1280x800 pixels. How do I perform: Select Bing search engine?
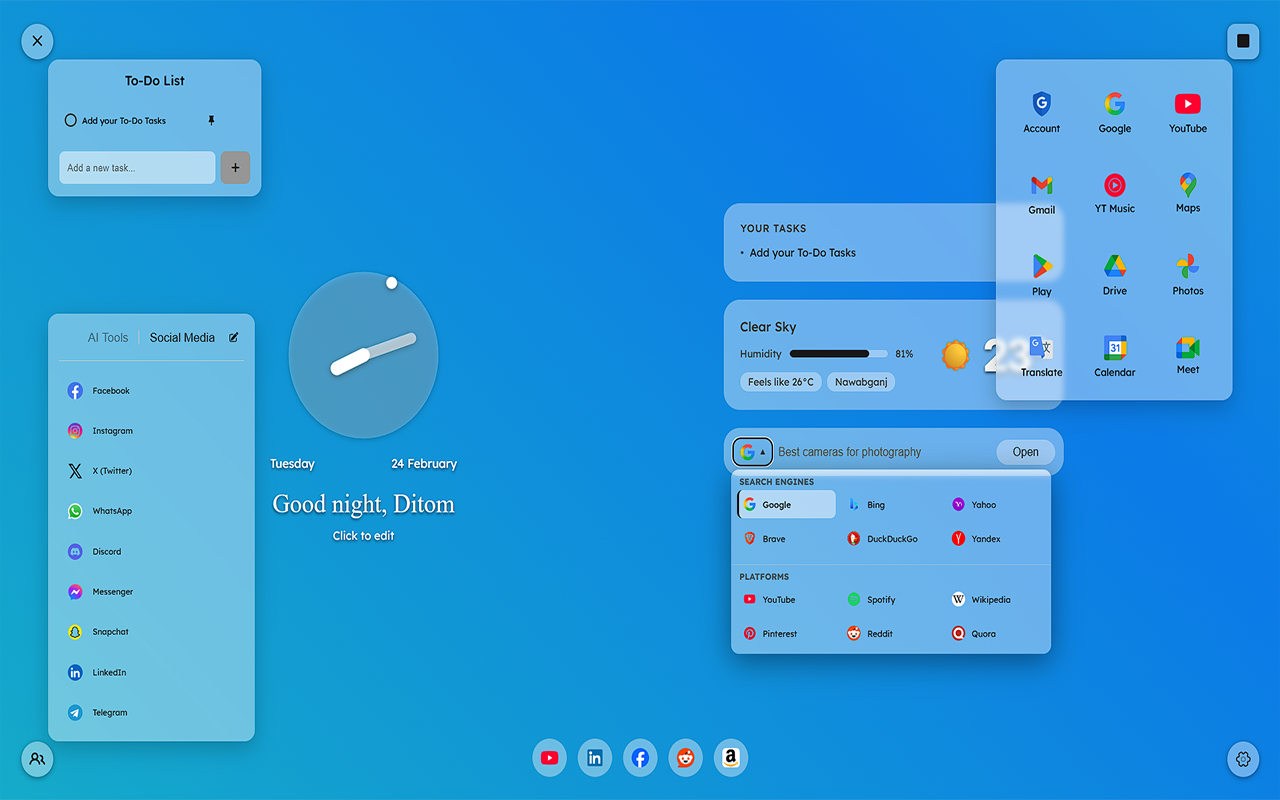(x=892, y=505)
